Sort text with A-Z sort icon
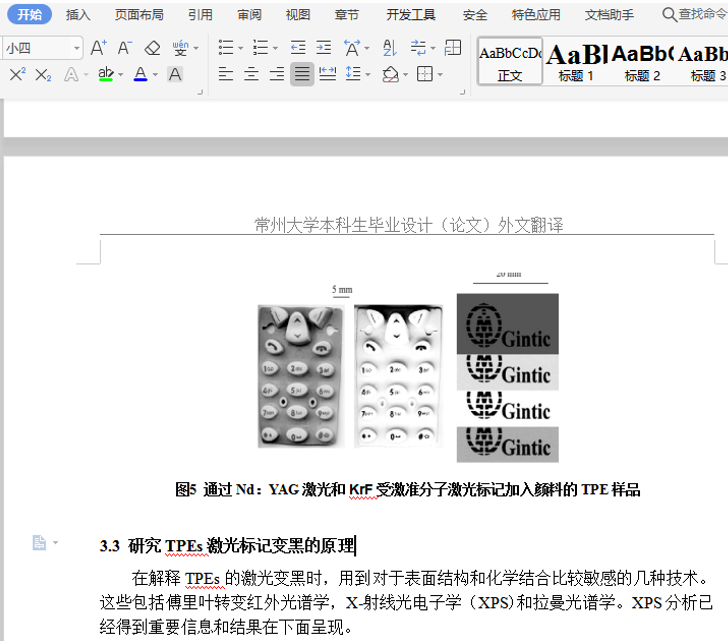This screenshot has height=641, width=728. (389, 47)
